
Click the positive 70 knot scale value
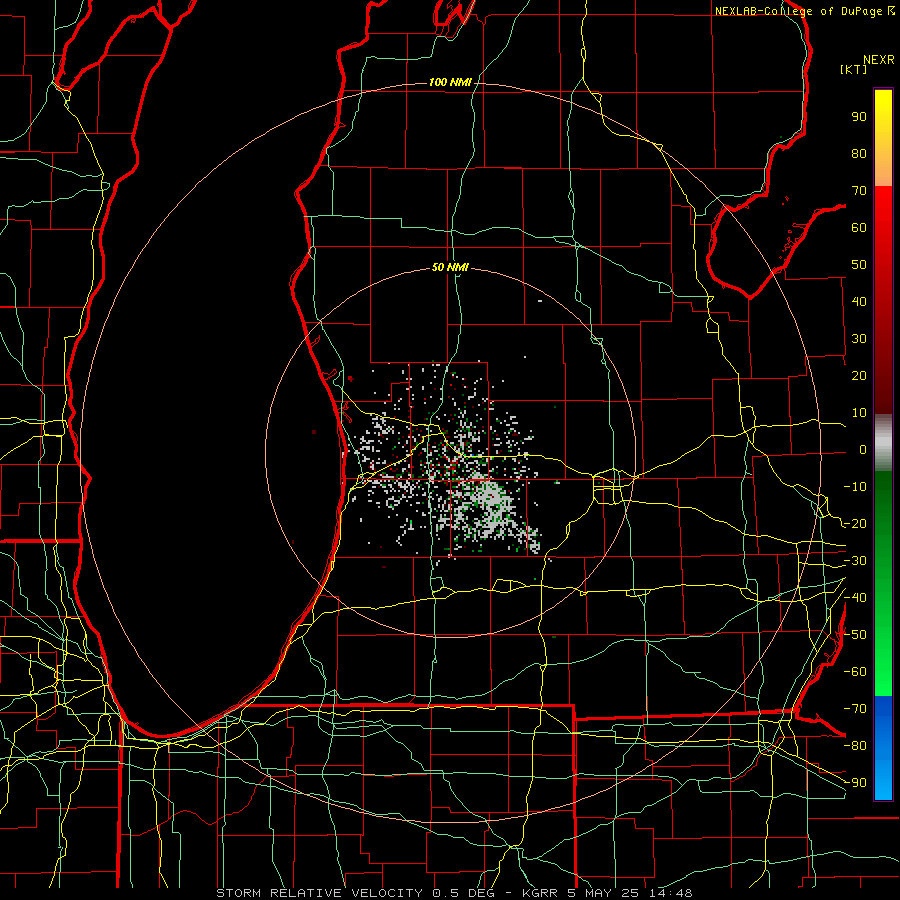coord(859,191)
